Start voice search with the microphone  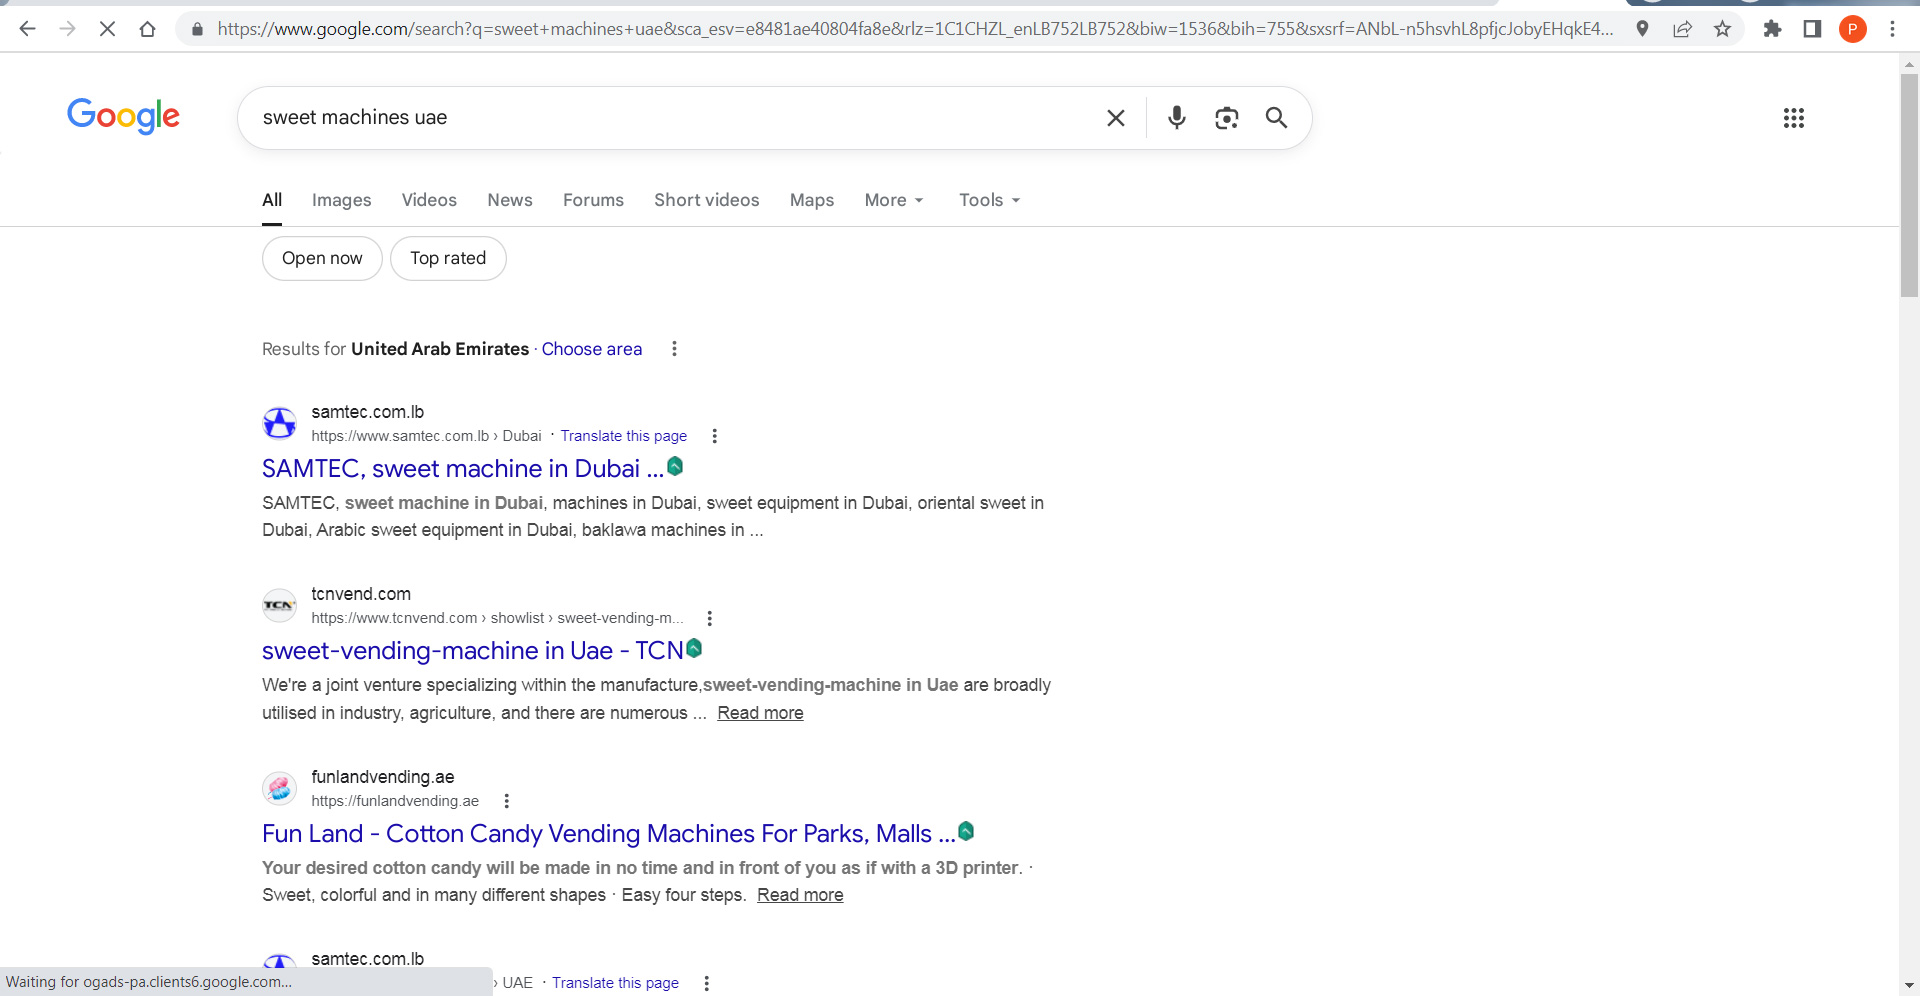coord(1177,118)
